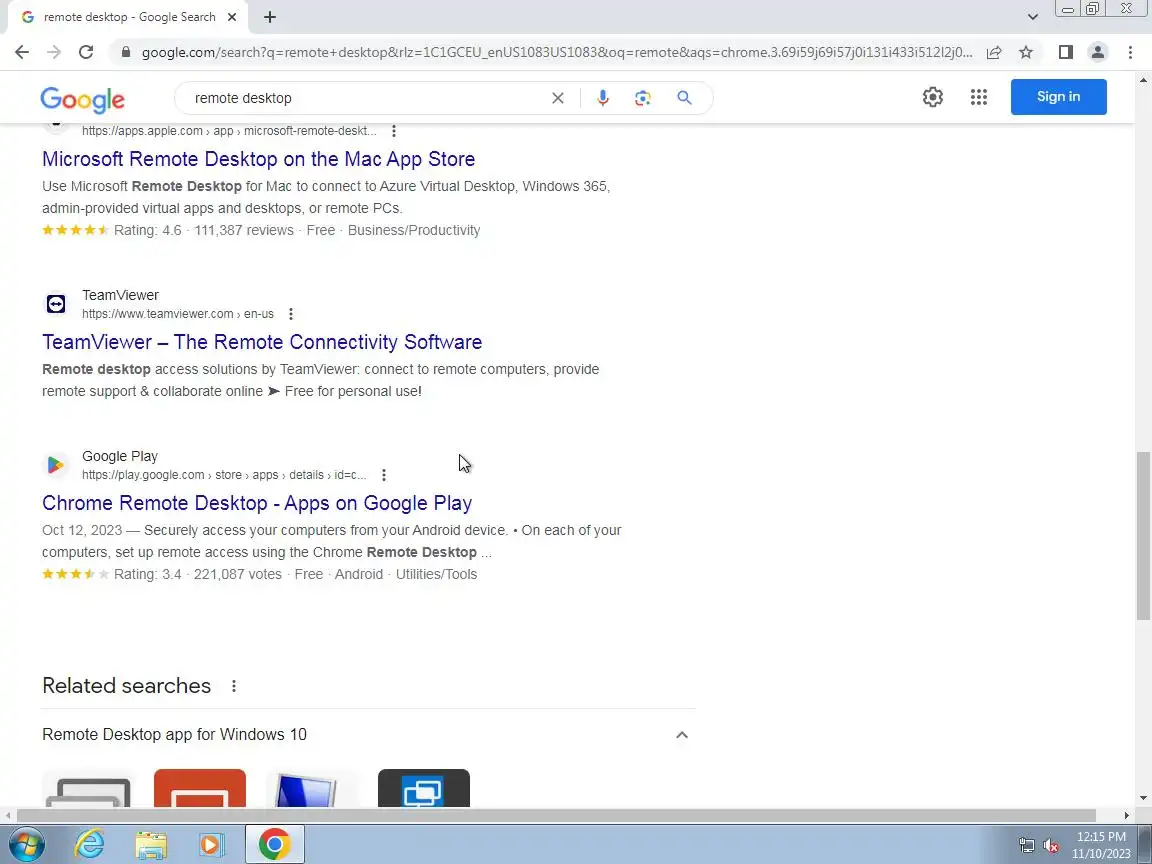Close the remote desktop search tab
The image size is (1152, 864).
[232, 17]
